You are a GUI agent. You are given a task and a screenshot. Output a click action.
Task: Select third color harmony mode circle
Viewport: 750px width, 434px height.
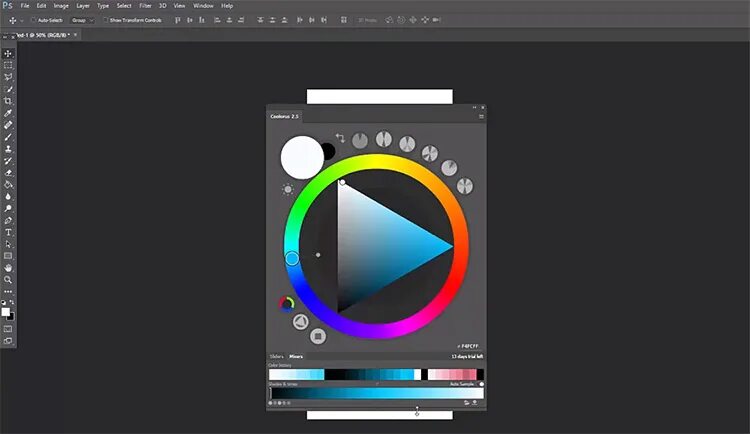coord(407,144)
